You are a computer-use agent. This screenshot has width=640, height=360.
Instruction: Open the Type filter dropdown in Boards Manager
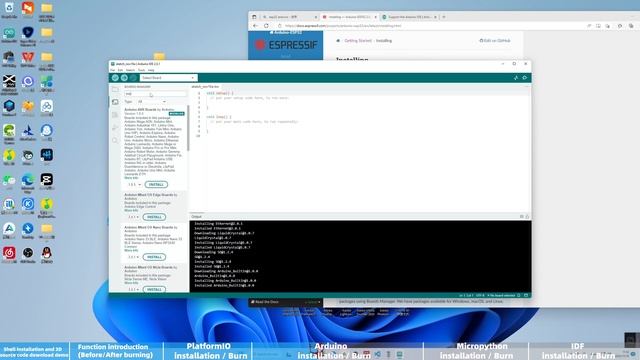(x=151, y=102)
